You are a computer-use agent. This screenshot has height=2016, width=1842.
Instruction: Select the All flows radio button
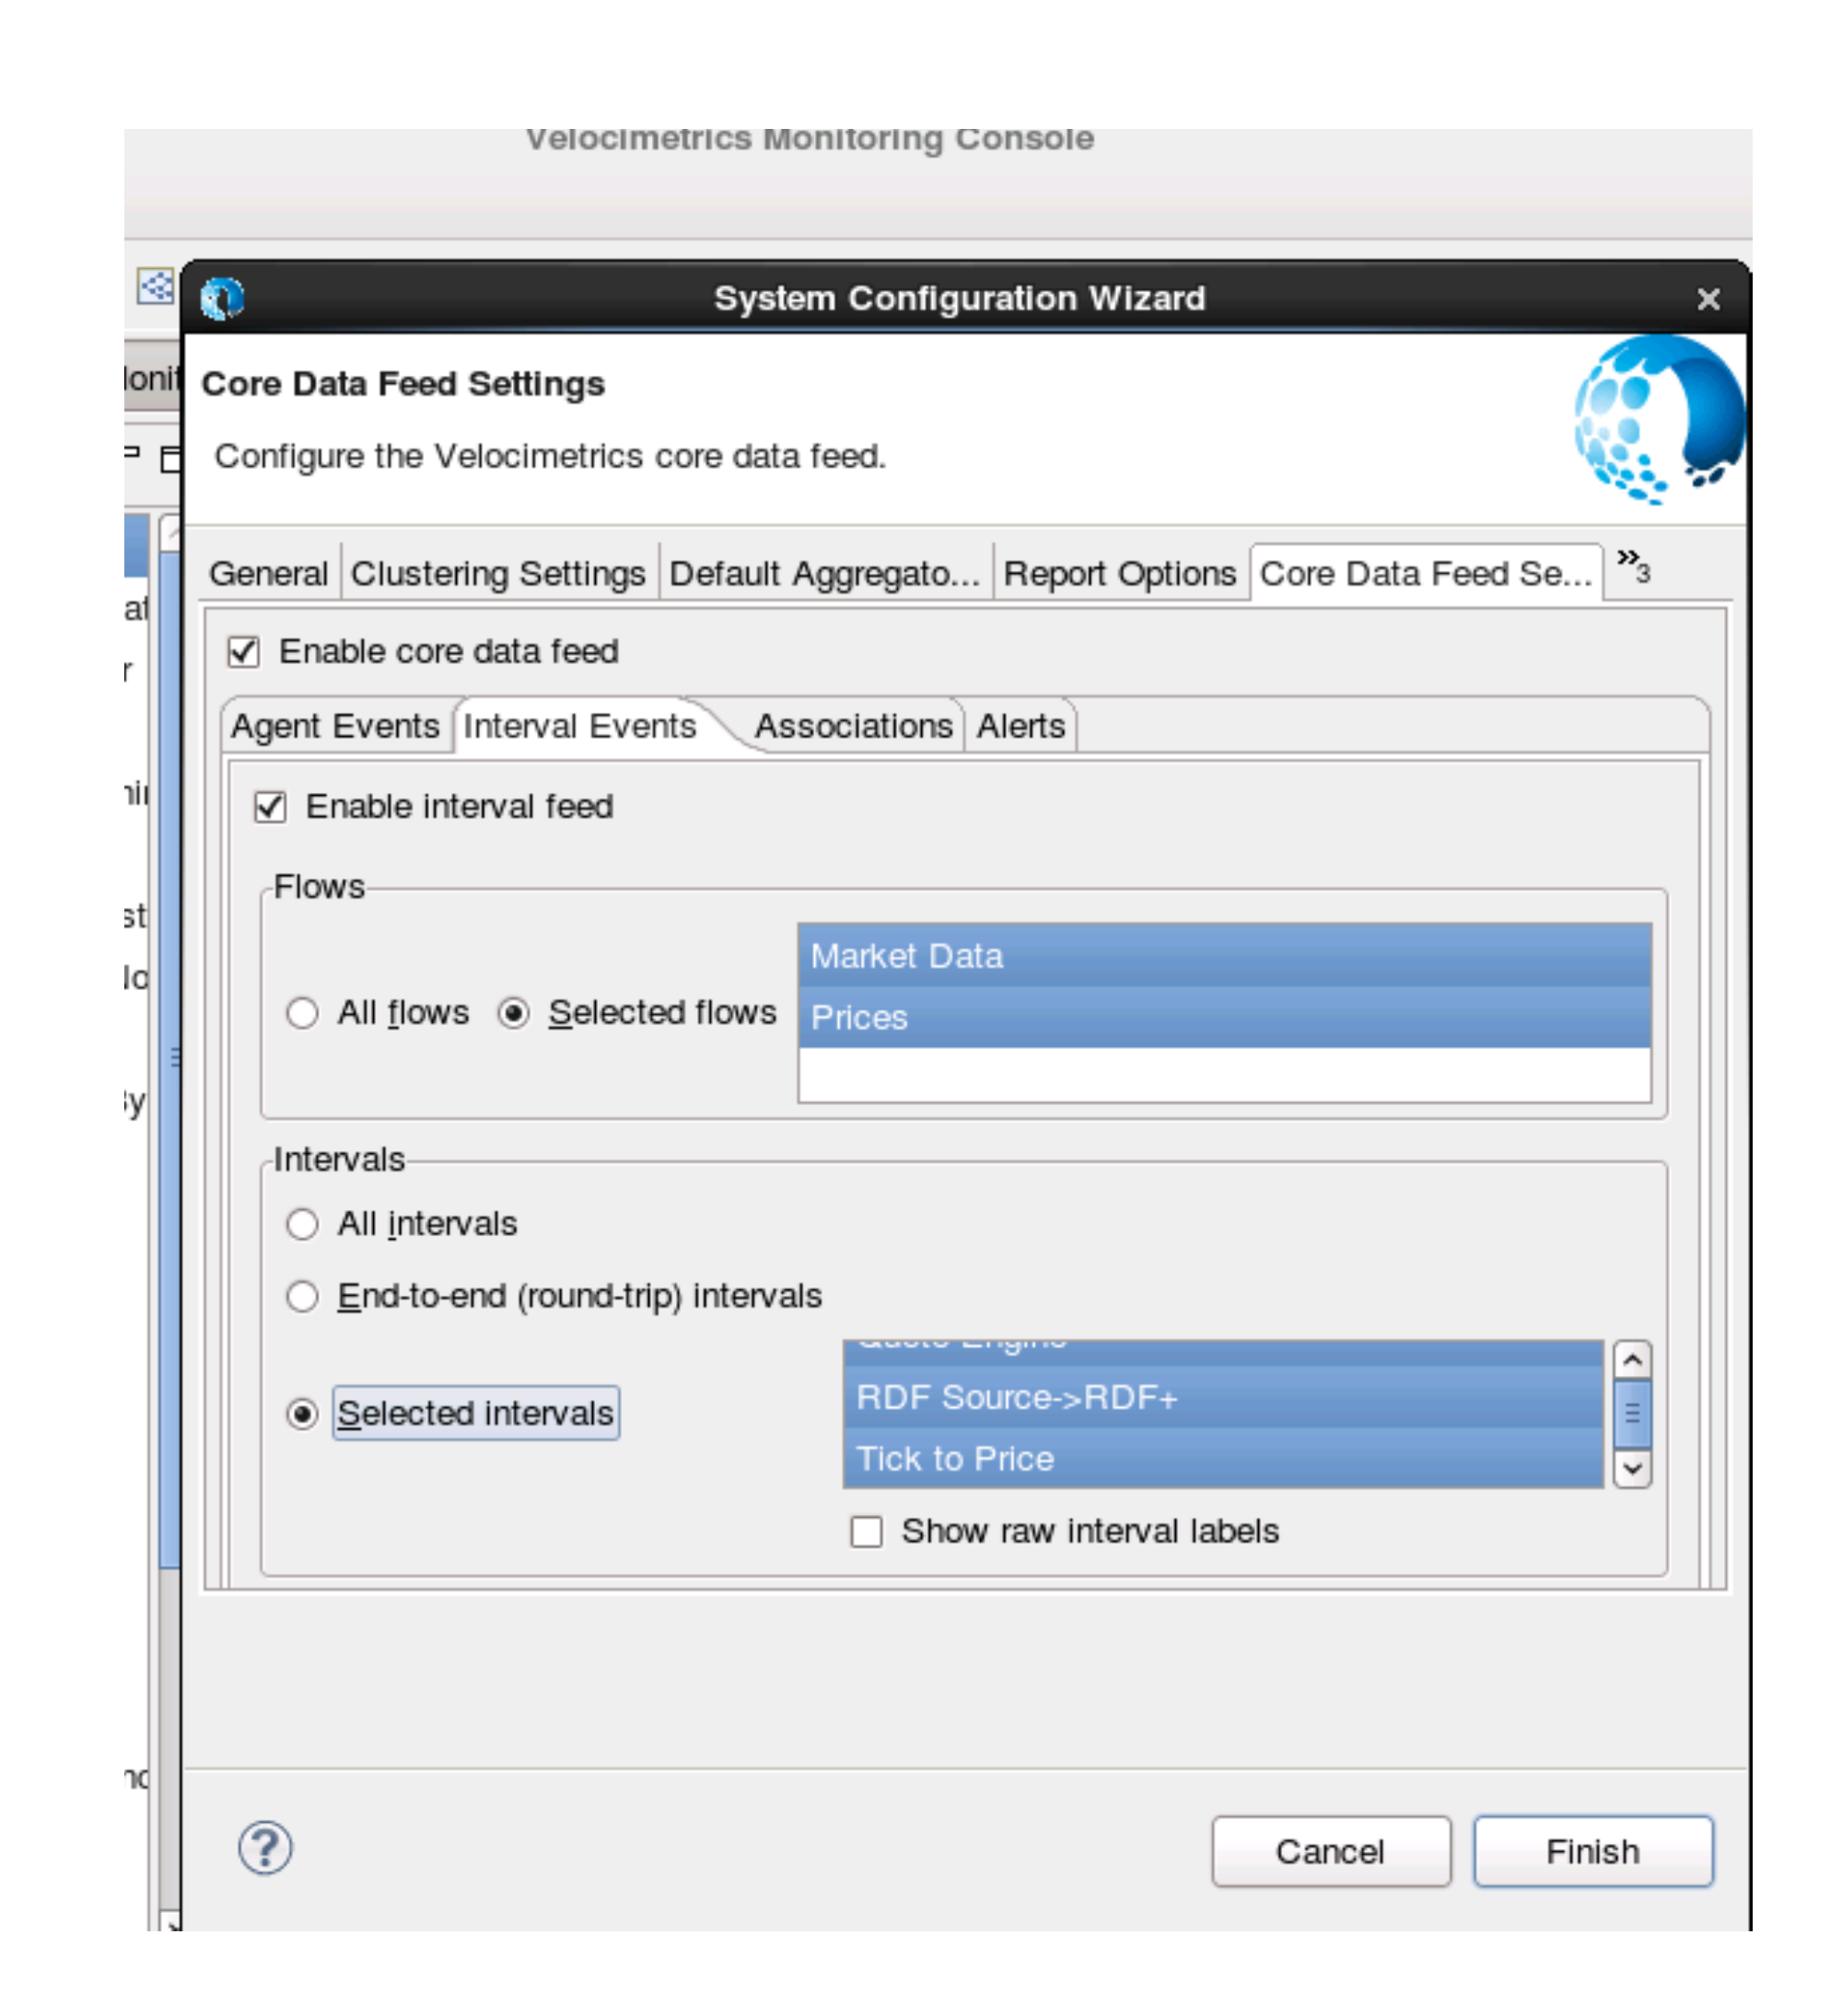click(x=302, y=1013)
